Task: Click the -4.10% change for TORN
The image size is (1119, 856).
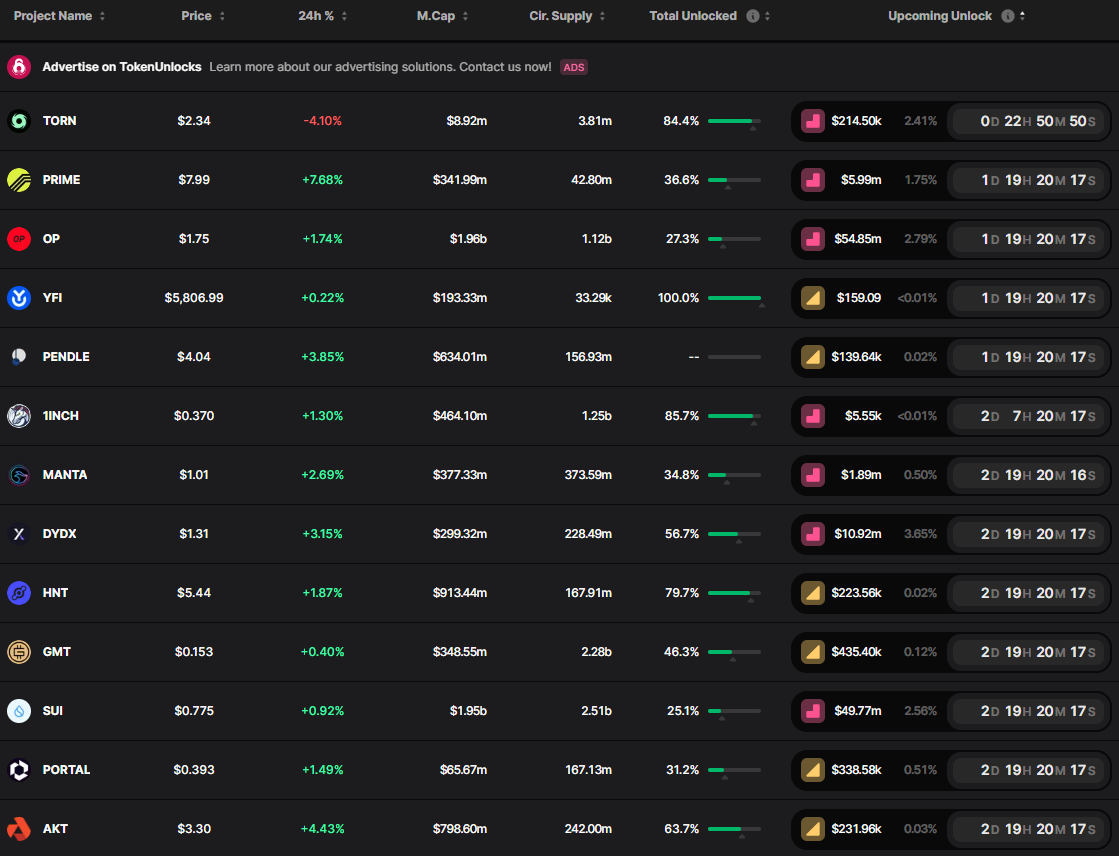Action: [323, 121]
